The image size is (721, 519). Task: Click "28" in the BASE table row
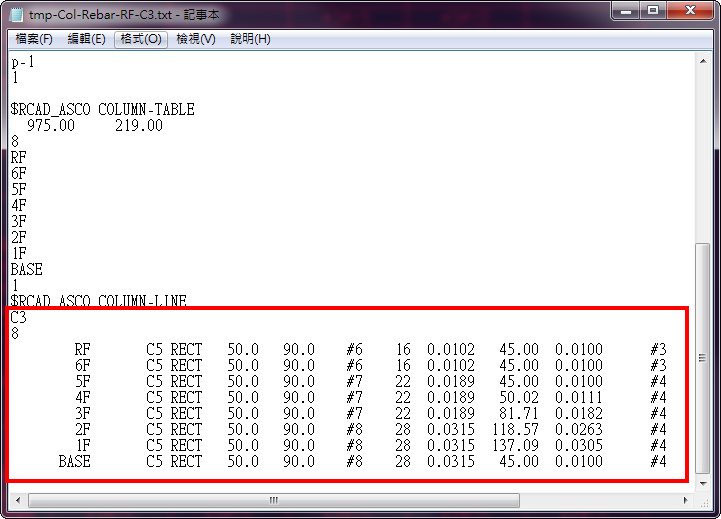pyautogui.click(x=403, y=461)
